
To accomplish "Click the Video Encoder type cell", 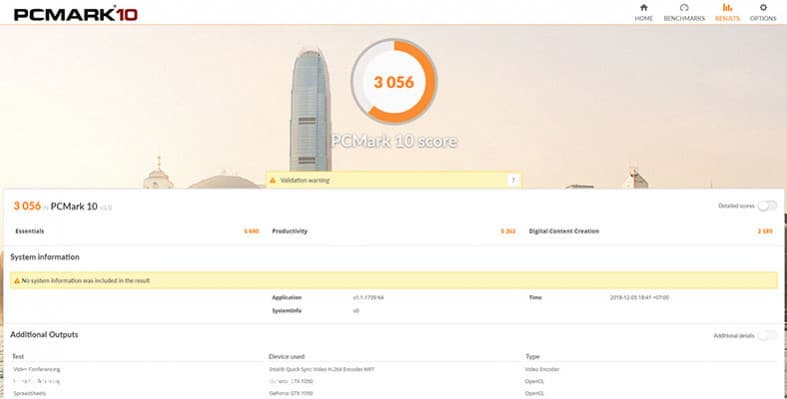I will pyautogui.click(x=543, y=369).
